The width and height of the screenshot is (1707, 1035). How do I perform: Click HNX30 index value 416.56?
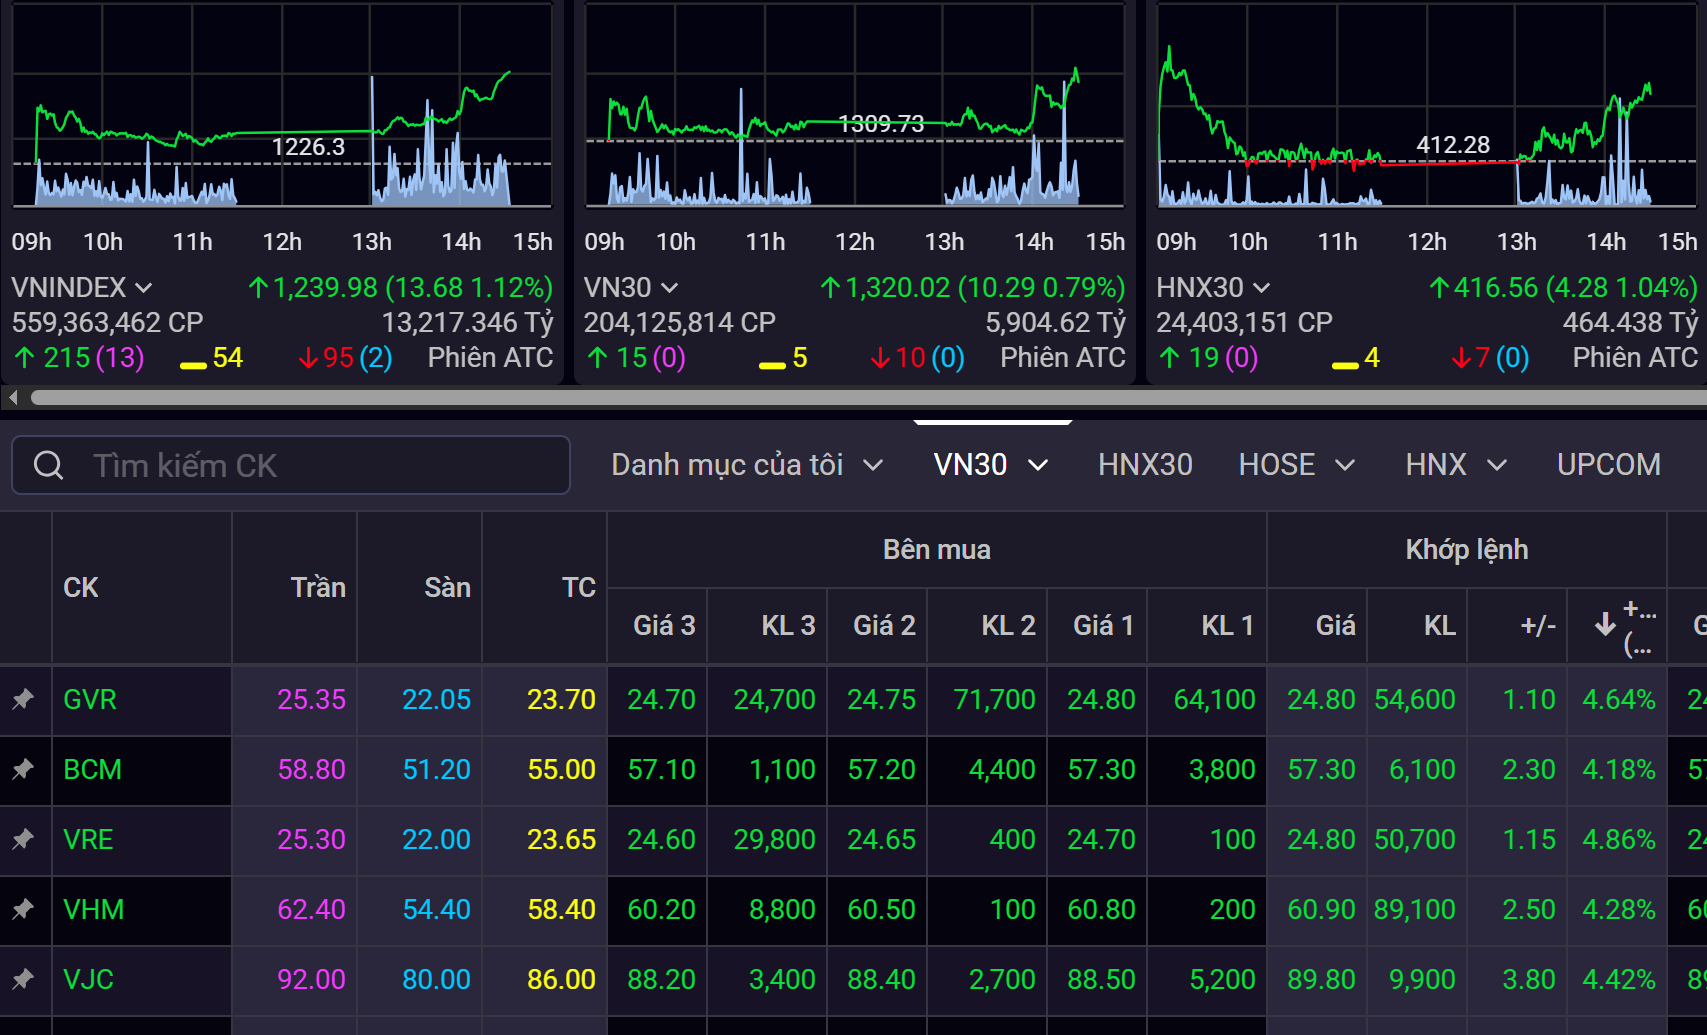[x=1496, y=288]
